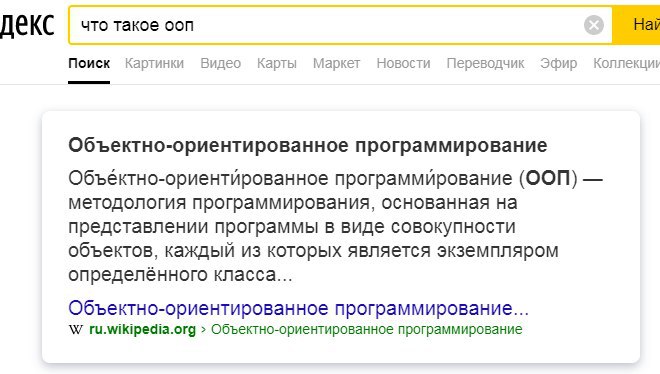Clear the search query with the X icon
Image resolution: width=660 pixels, height=374 pixels.
point(594,25)
